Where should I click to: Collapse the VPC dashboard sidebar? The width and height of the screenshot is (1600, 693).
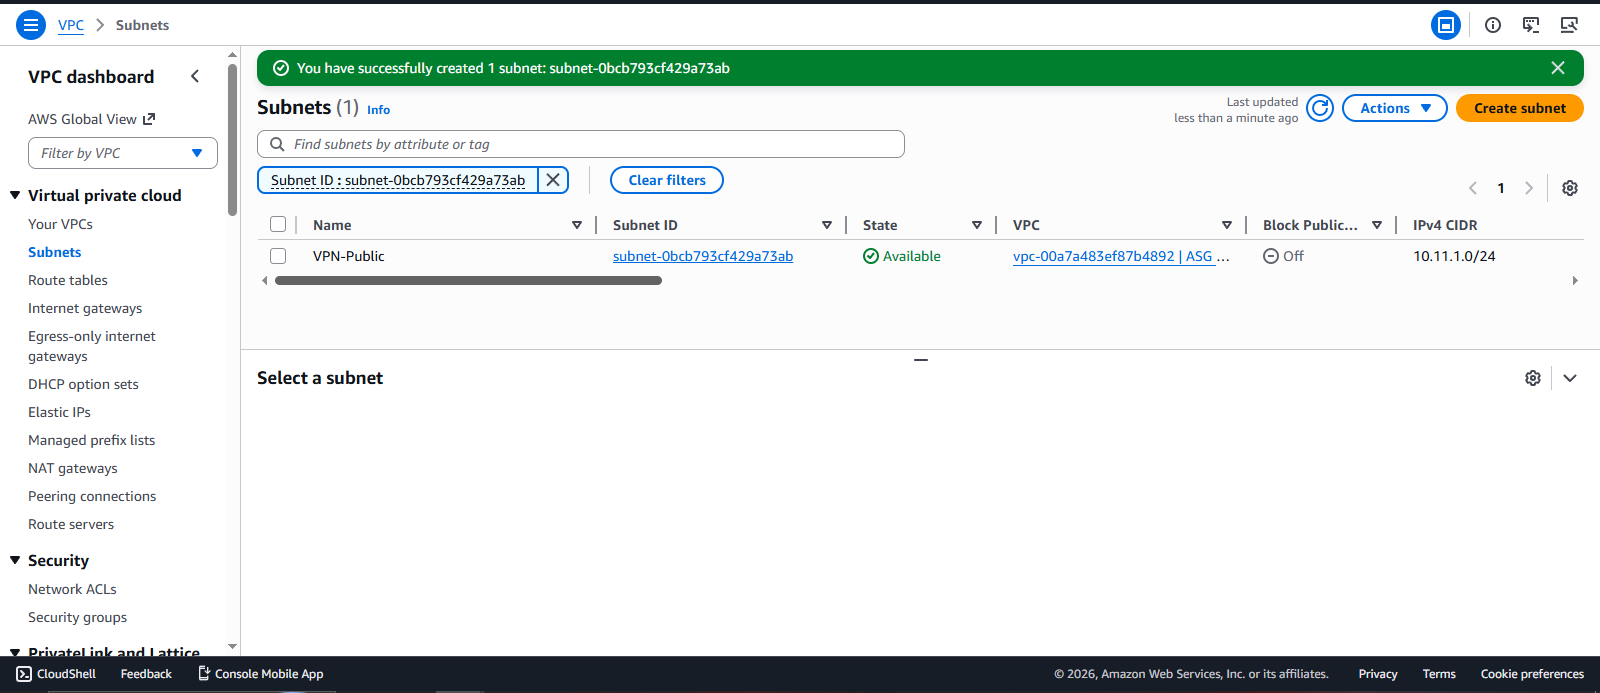click(195, 76)
